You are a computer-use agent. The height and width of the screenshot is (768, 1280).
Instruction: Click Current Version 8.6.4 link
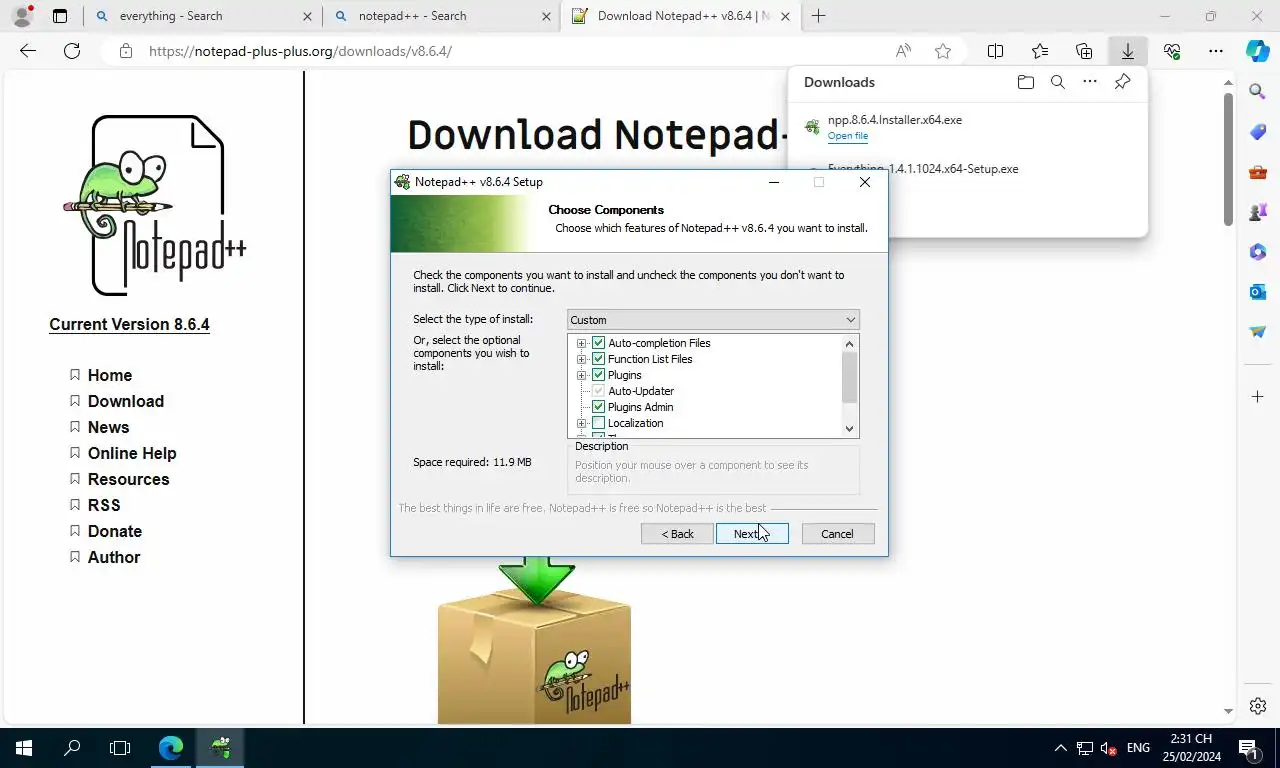point(129,324)
